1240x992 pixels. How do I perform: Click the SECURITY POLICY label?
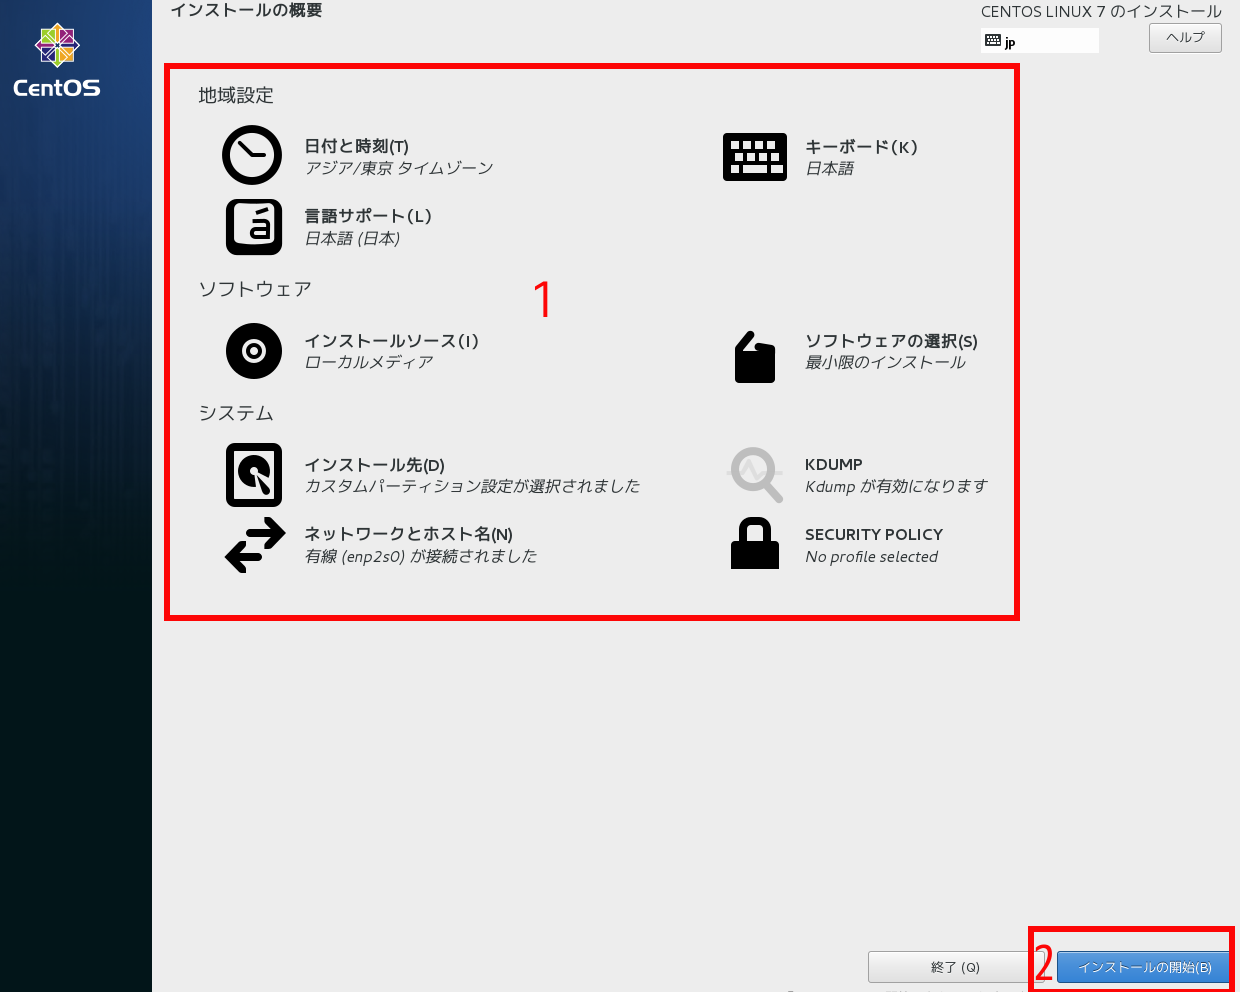[874, 534]
